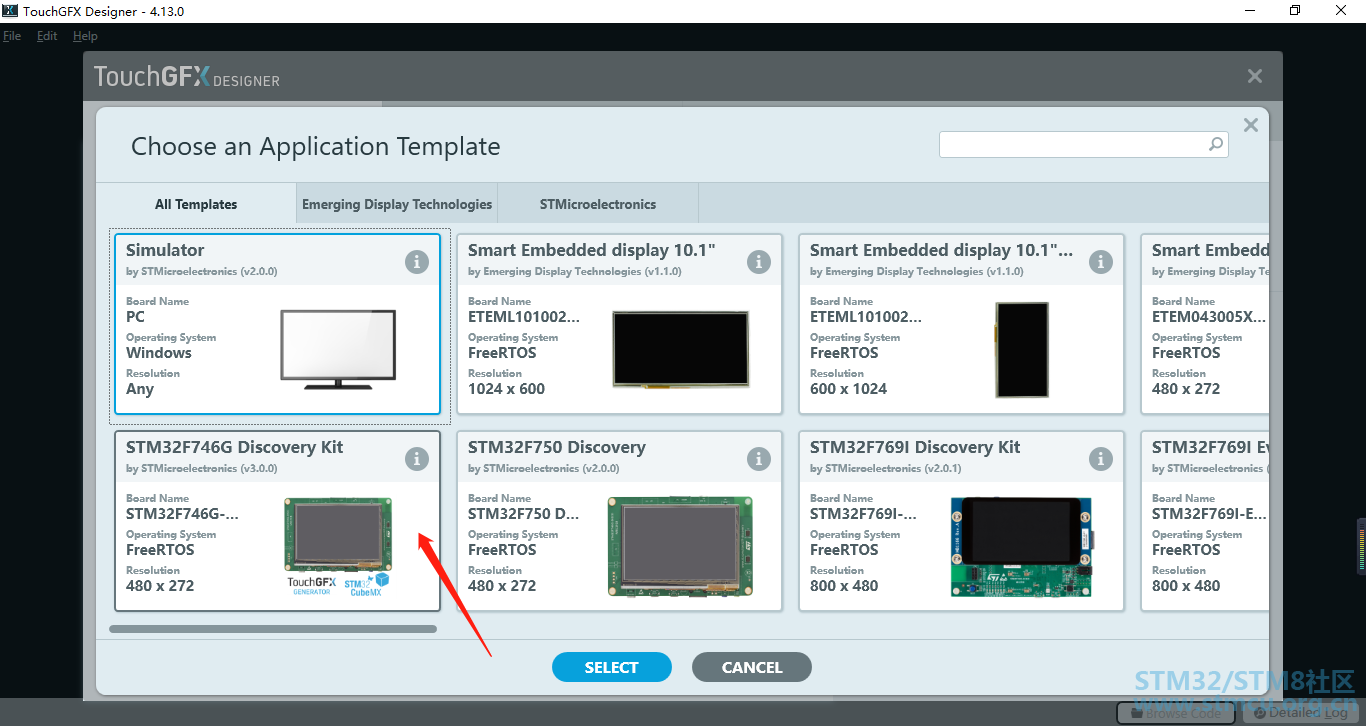Show info for STM32F769I Discovery Kit
Image resolution: width=1366 pixels, height=726 pixels.
pos(1101,459)
